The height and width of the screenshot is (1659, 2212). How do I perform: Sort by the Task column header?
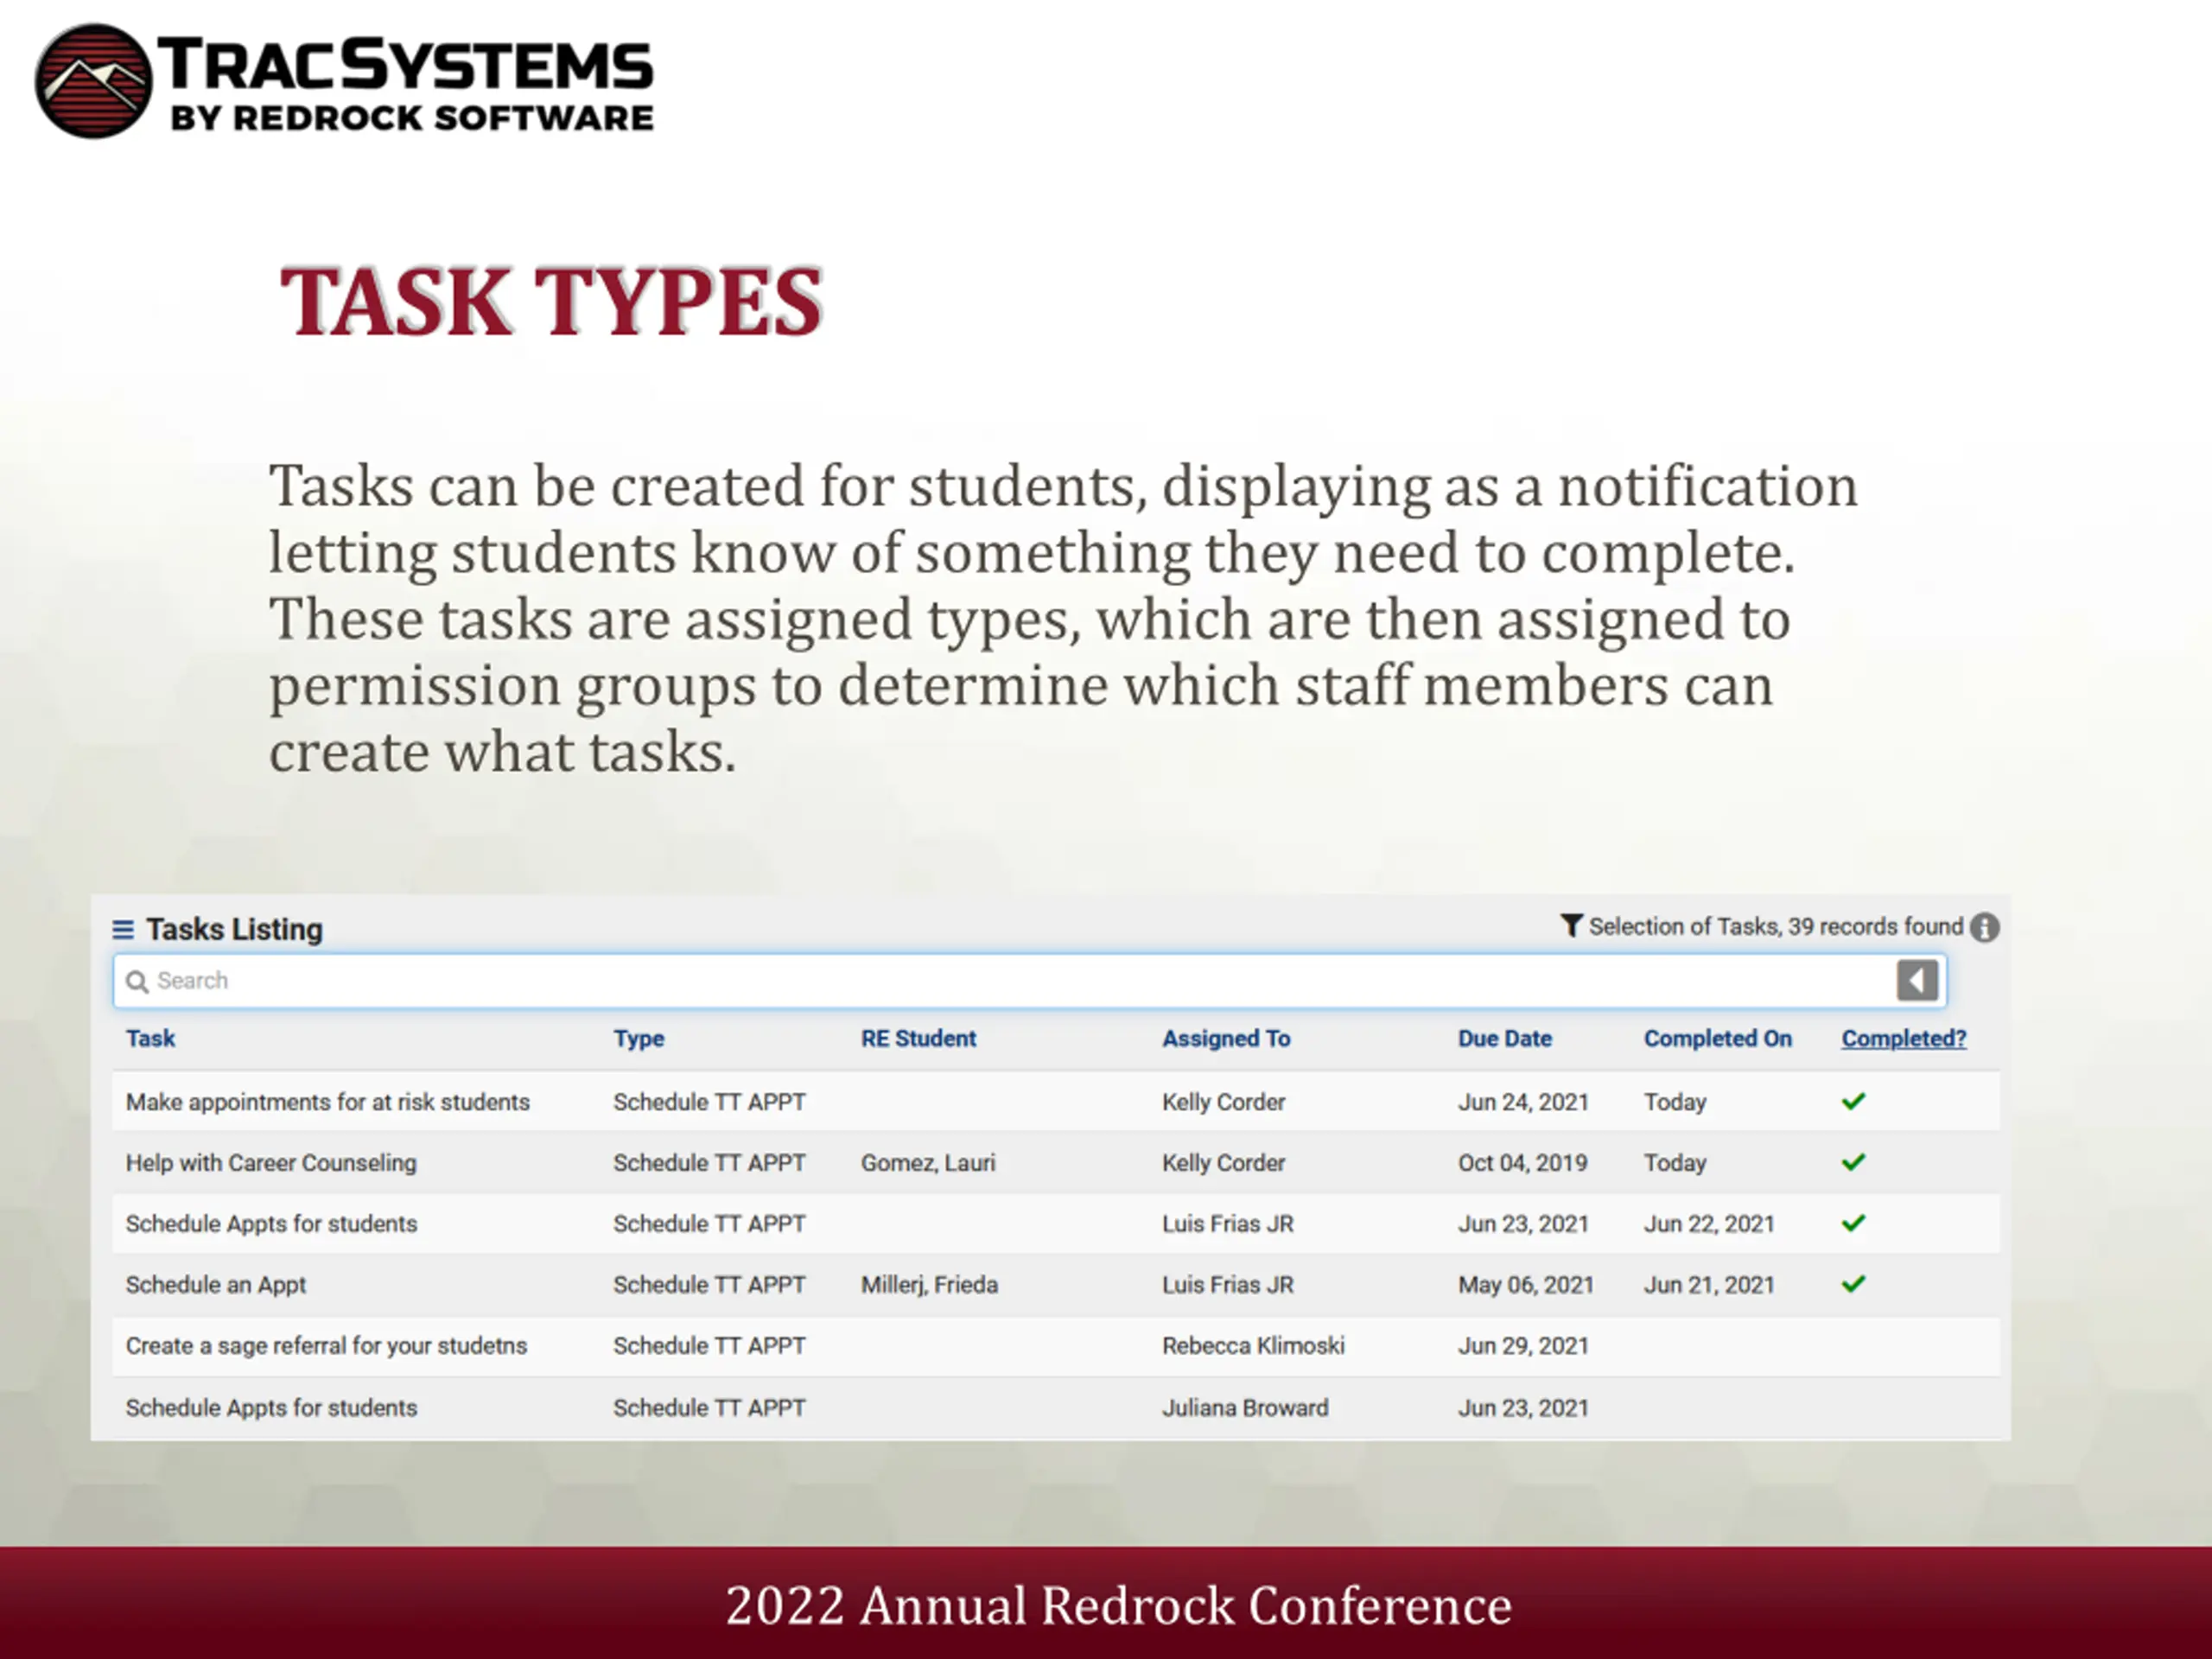(150, 1039)
